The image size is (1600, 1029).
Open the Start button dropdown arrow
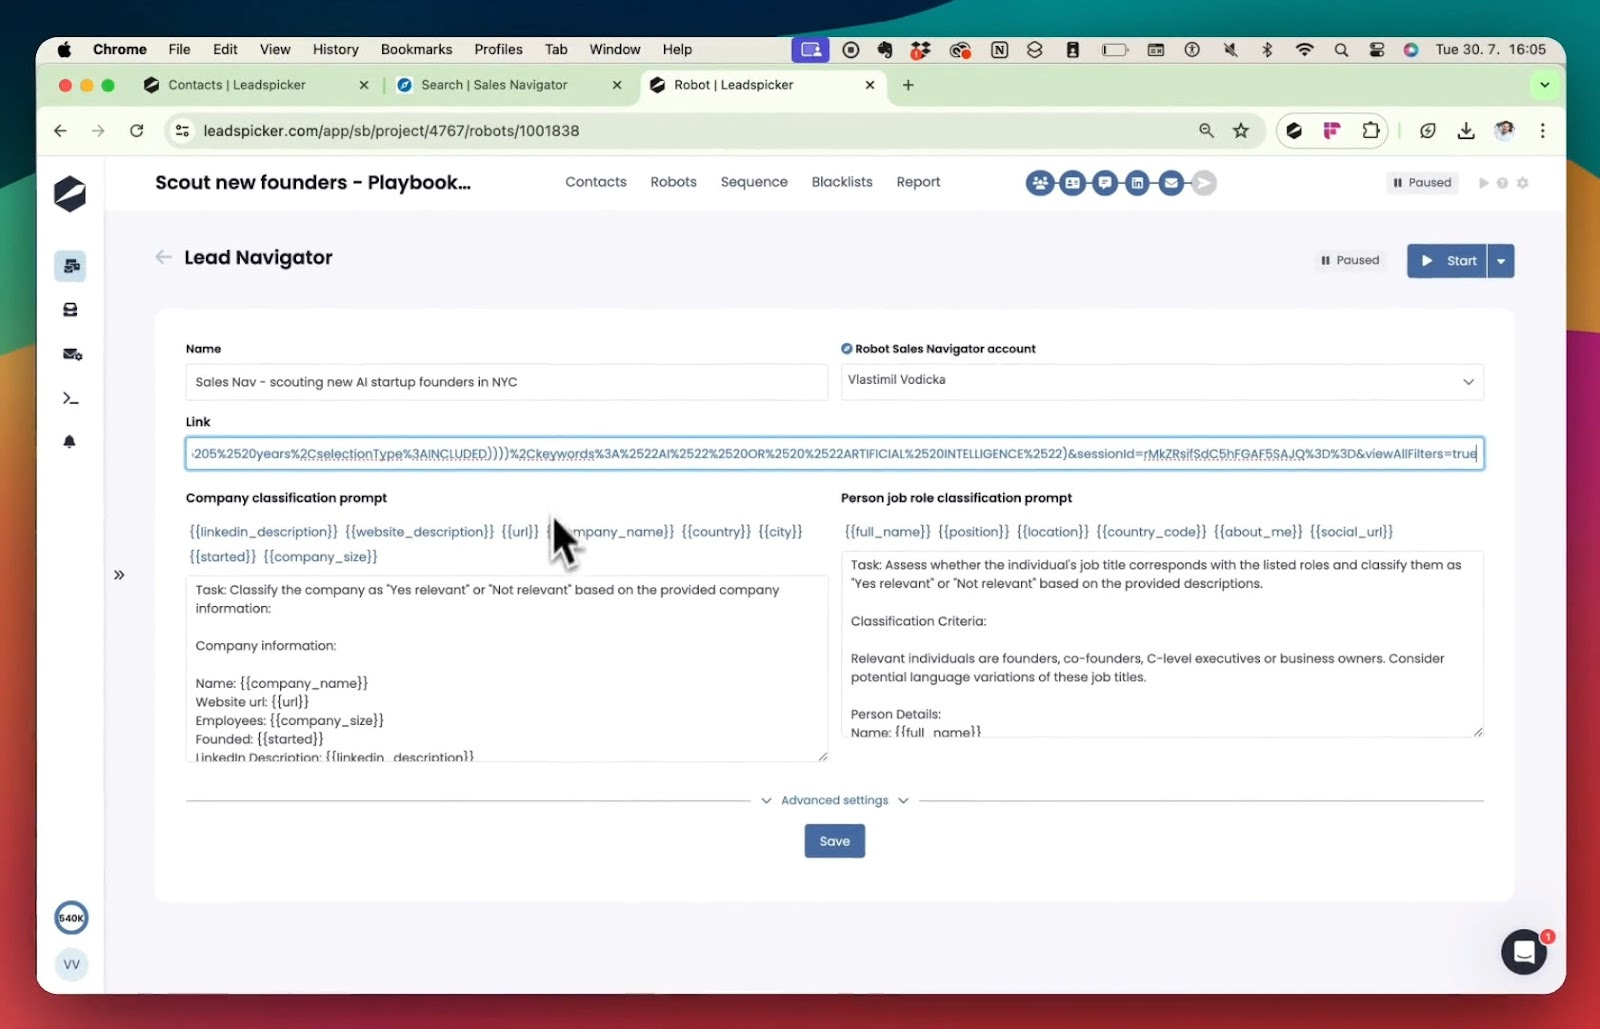pos(1500,260)
